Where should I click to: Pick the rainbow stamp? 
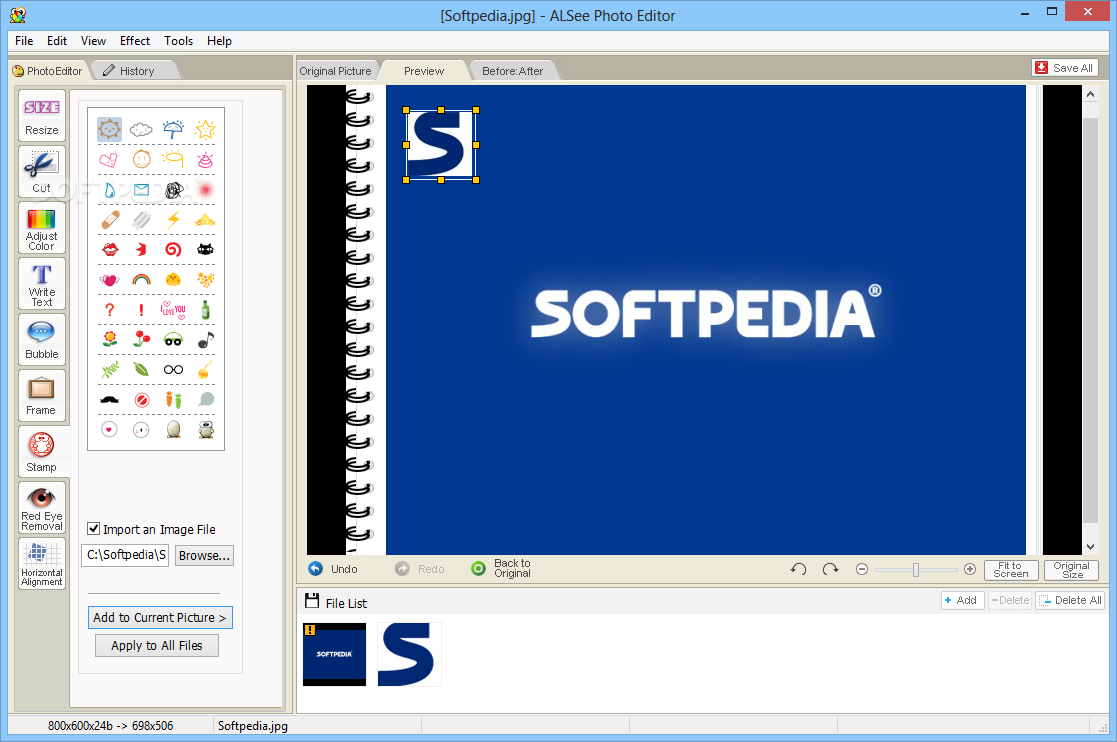141,280
